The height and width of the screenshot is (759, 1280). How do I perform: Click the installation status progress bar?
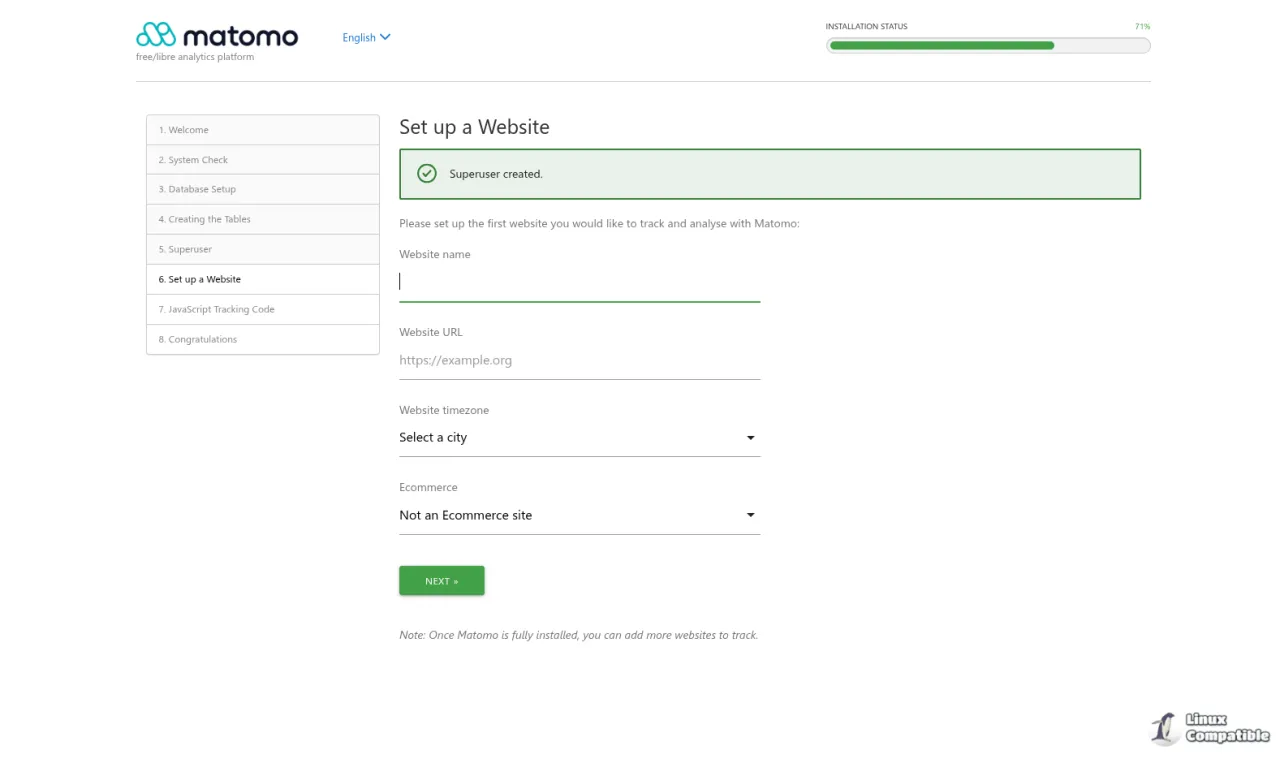tap(988, 45)
